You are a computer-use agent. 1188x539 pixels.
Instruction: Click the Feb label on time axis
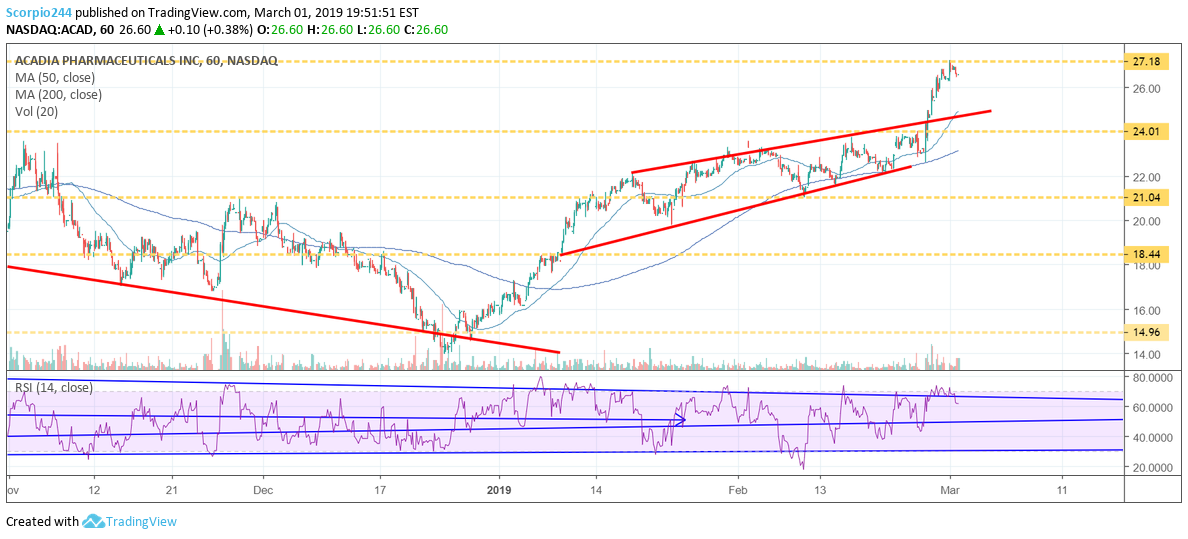click(738, 491)
